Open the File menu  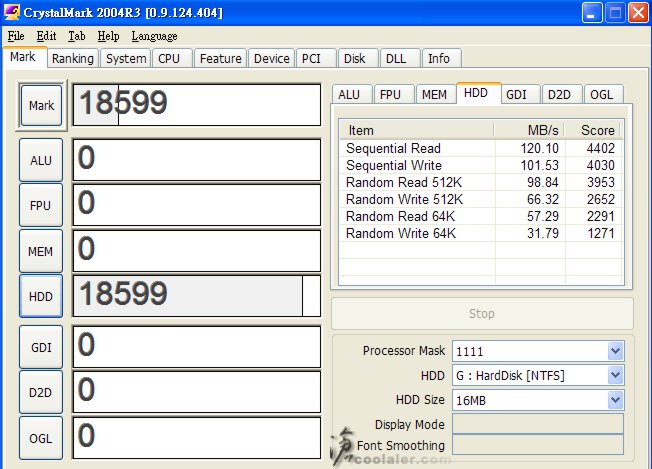click(x=16, y=36)
